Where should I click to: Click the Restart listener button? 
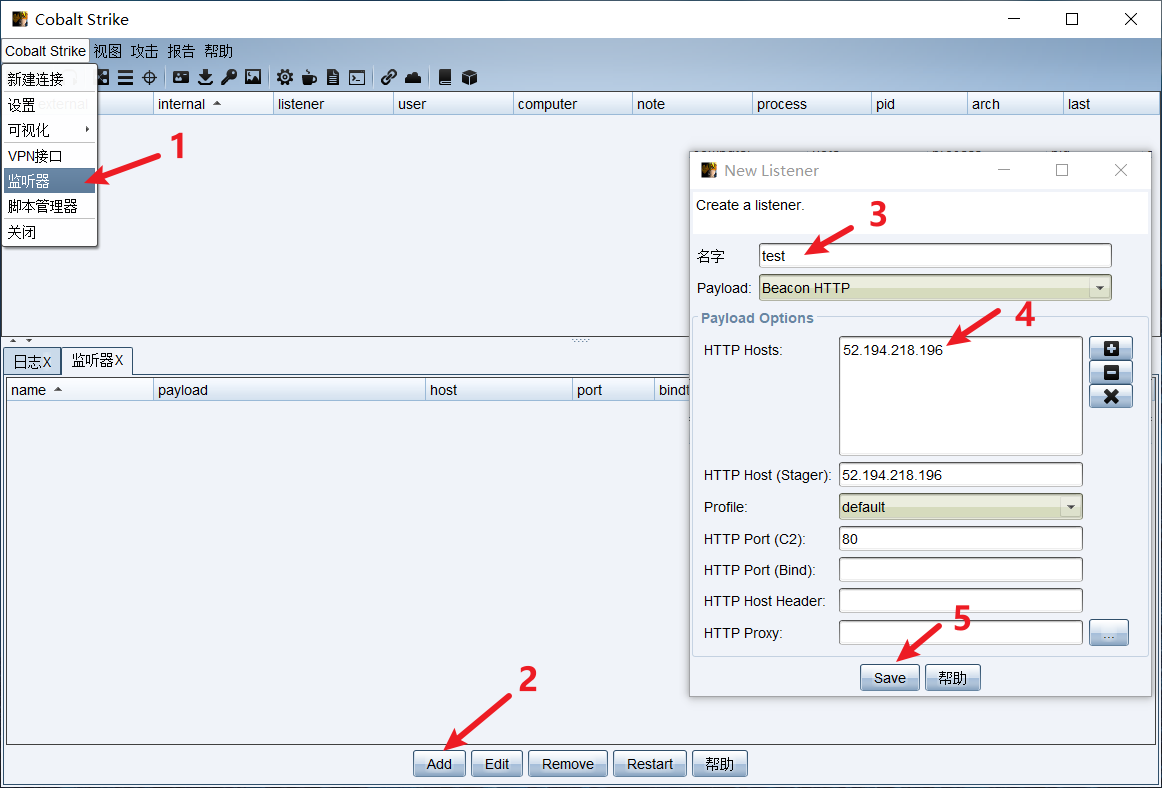(x=650, y=764)
